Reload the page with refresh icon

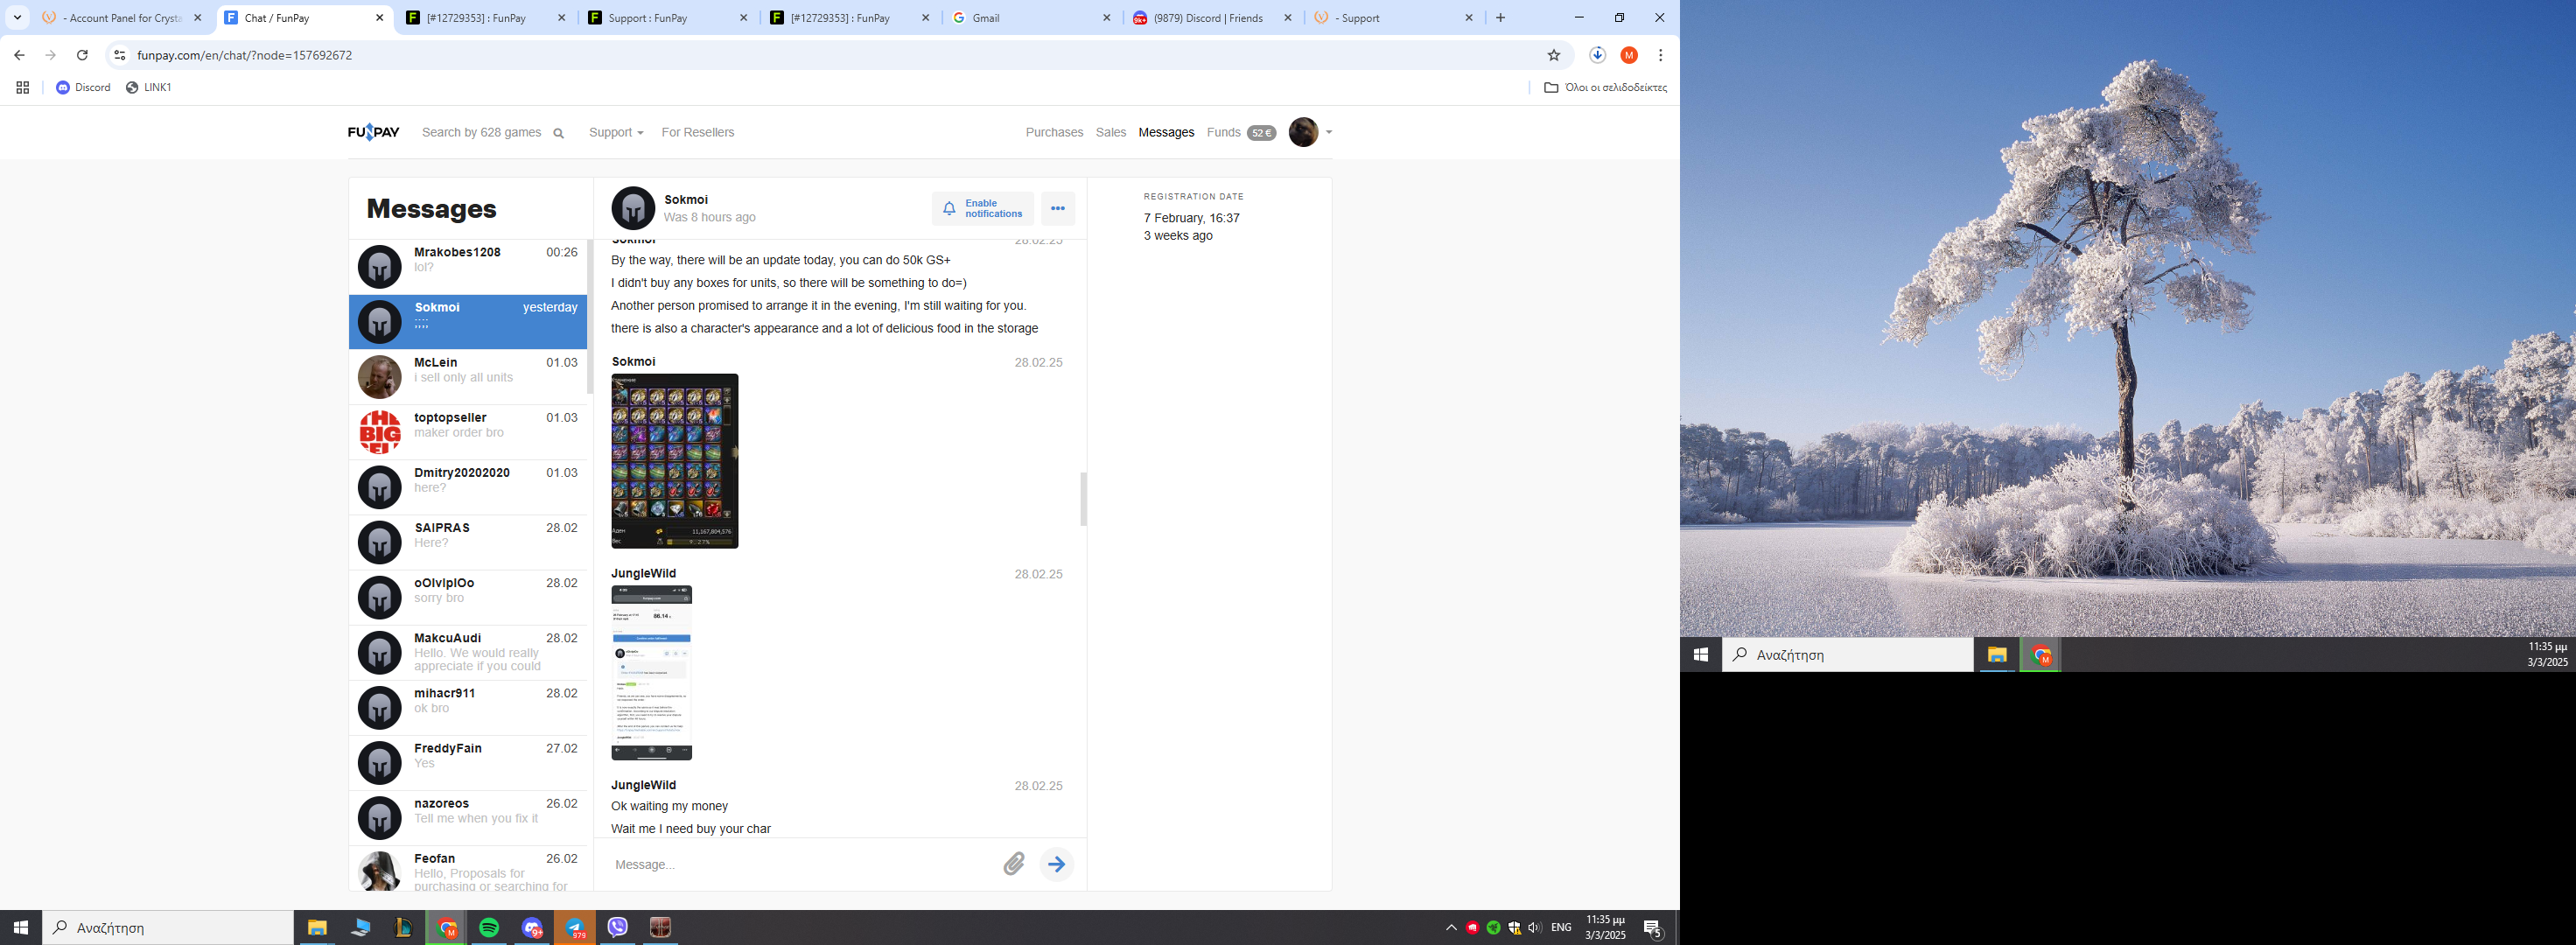point(83,55)
